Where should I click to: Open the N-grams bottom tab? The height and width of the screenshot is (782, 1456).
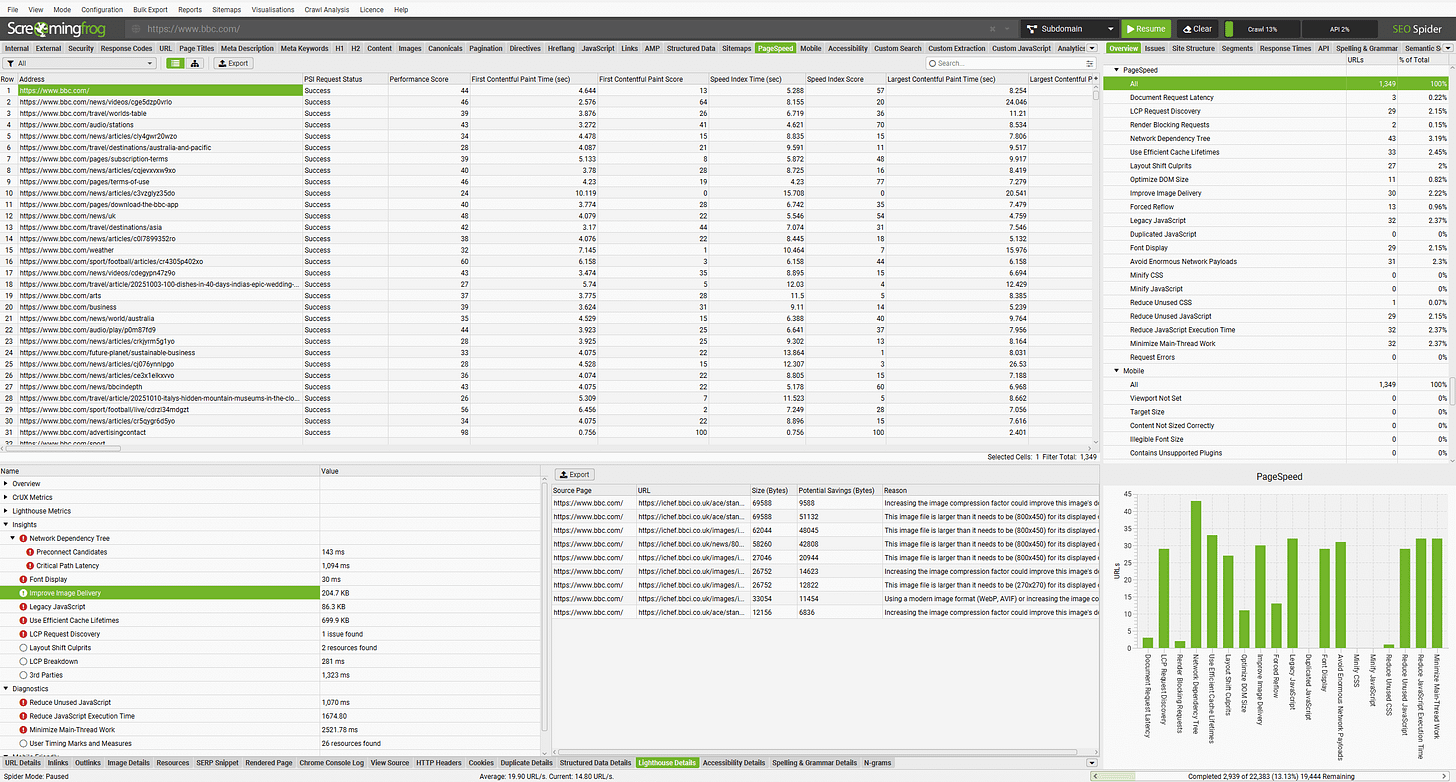pos(876,762)
